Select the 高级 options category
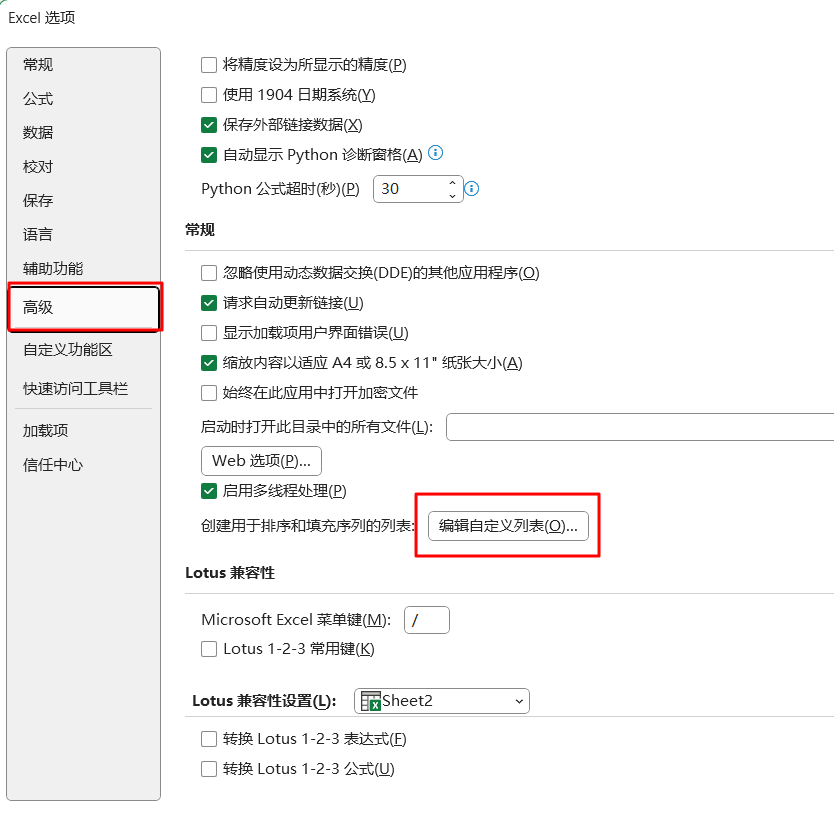The height and width of the screenshot is (817, 834). pos(85,307)
